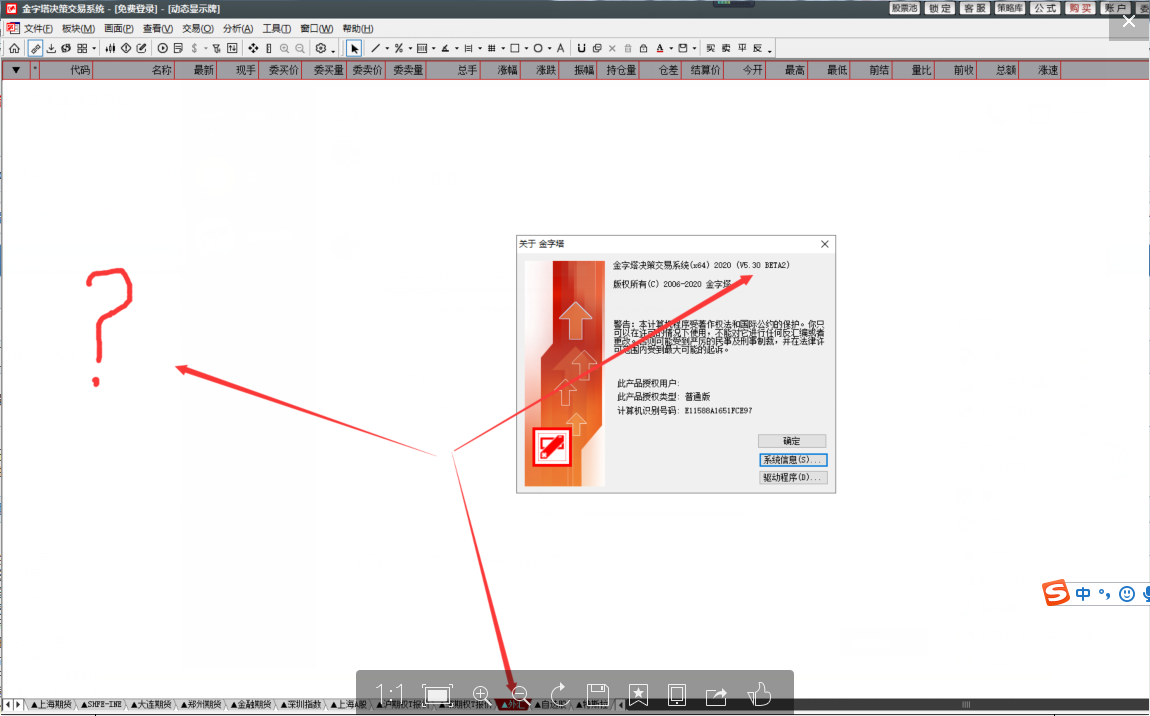The height and width of the screenshot is (716, 1150).
Task: Open font color A dropdown arrow
Action: click(671, 49)
